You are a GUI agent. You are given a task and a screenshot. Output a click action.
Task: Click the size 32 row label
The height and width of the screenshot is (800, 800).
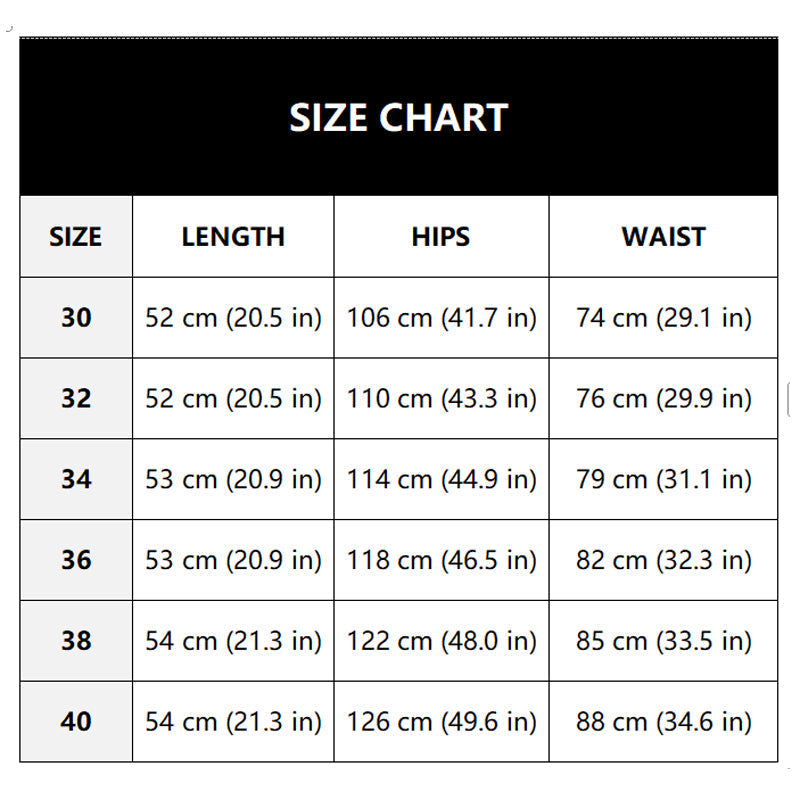click(76, 398)
